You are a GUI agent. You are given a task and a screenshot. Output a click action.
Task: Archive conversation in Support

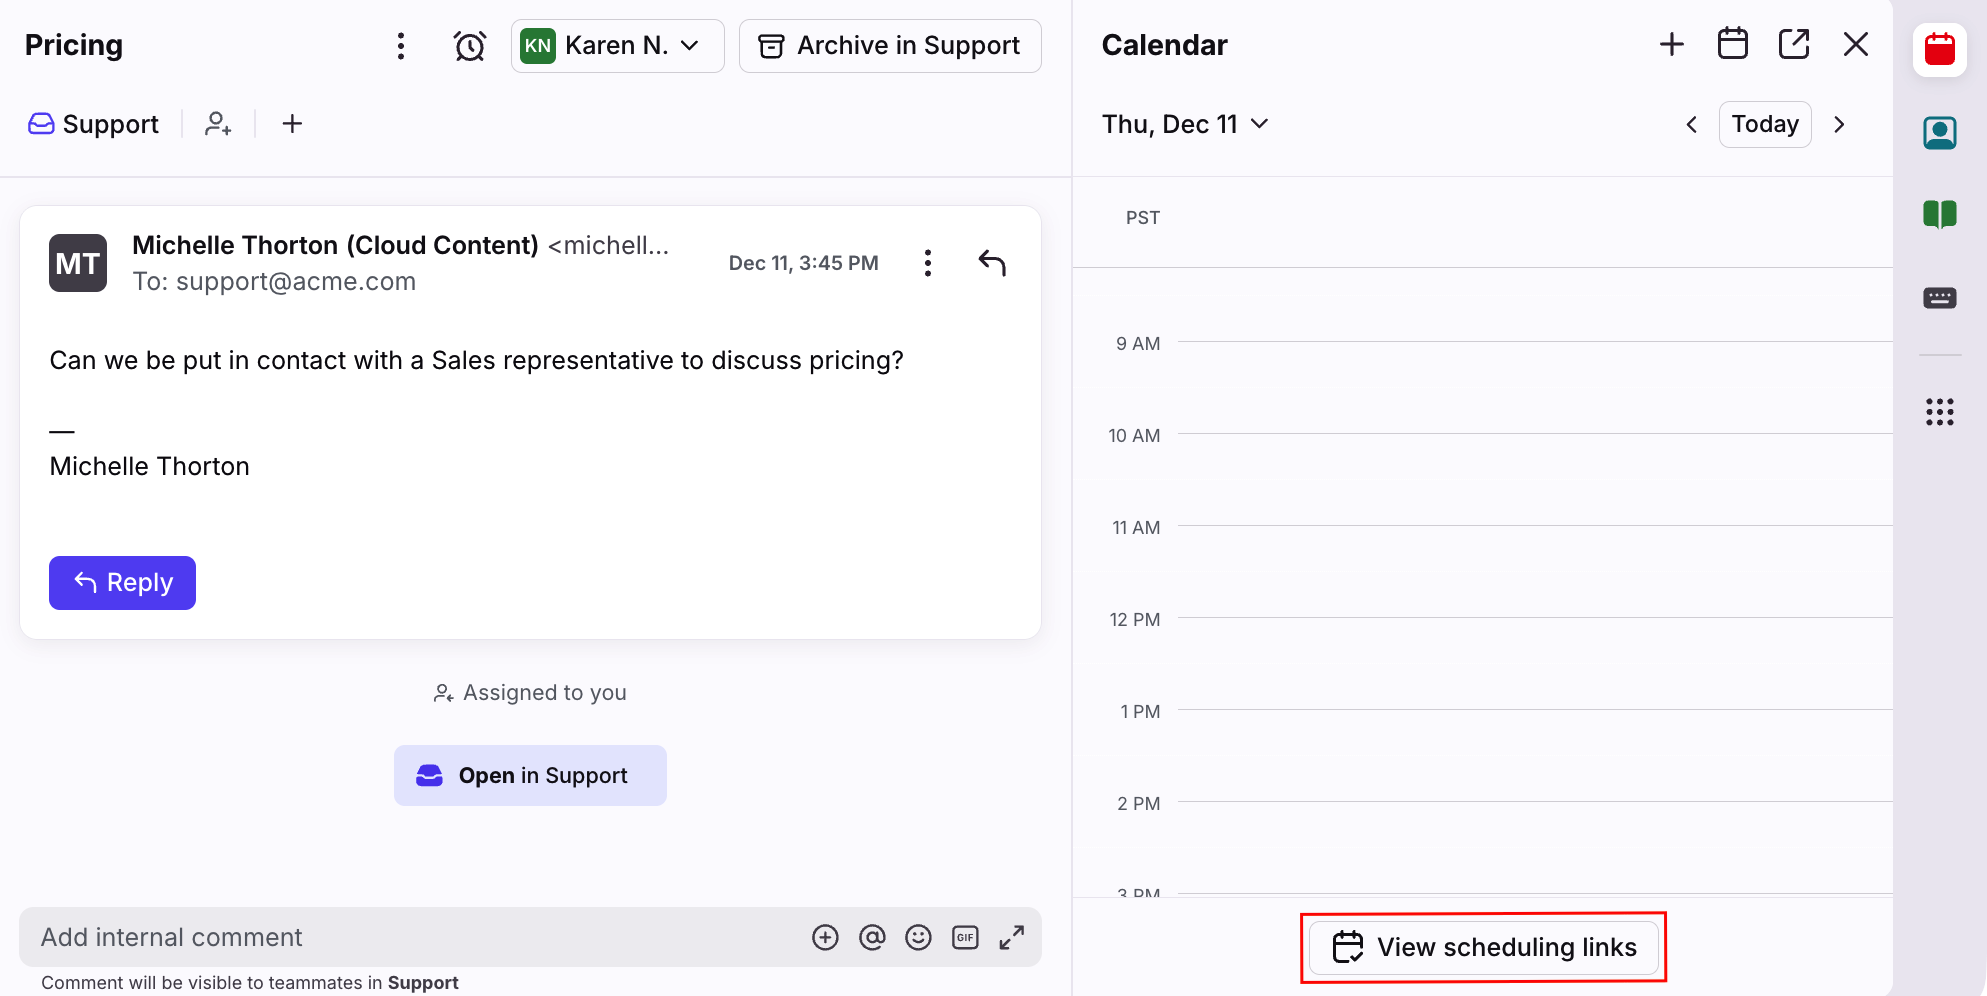pos(890,46)
